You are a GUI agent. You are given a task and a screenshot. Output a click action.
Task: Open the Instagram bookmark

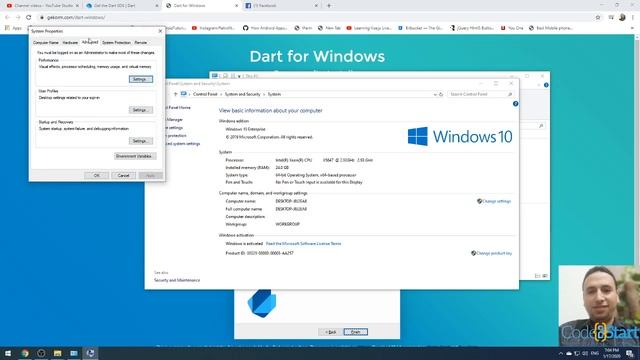coord(214,28)
